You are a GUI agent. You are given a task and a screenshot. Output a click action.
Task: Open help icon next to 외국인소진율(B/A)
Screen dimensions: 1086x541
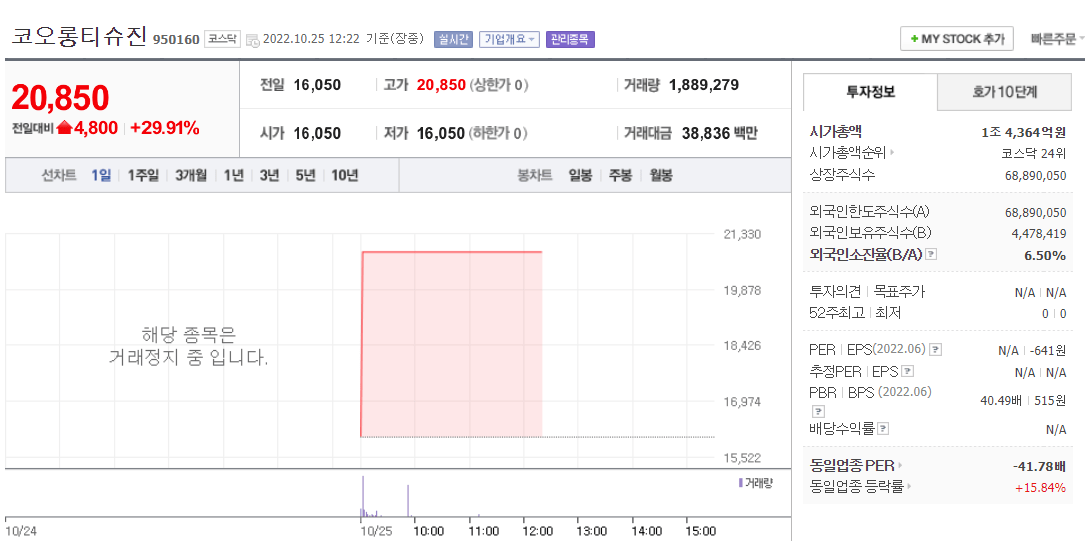click(x=931, y=255)
